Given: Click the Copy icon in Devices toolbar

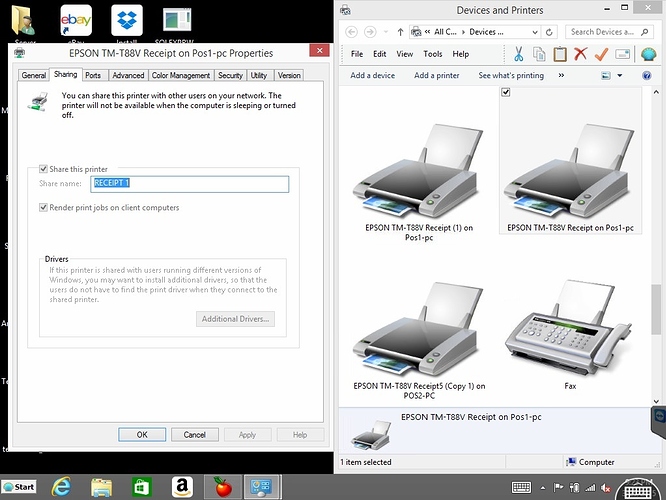Looking at the screenshot, I should click(x=539, y=54).
